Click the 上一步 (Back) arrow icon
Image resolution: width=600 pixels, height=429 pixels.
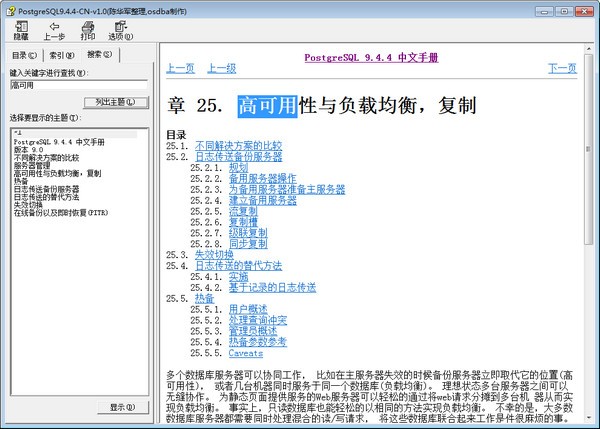tap(54, 27)
